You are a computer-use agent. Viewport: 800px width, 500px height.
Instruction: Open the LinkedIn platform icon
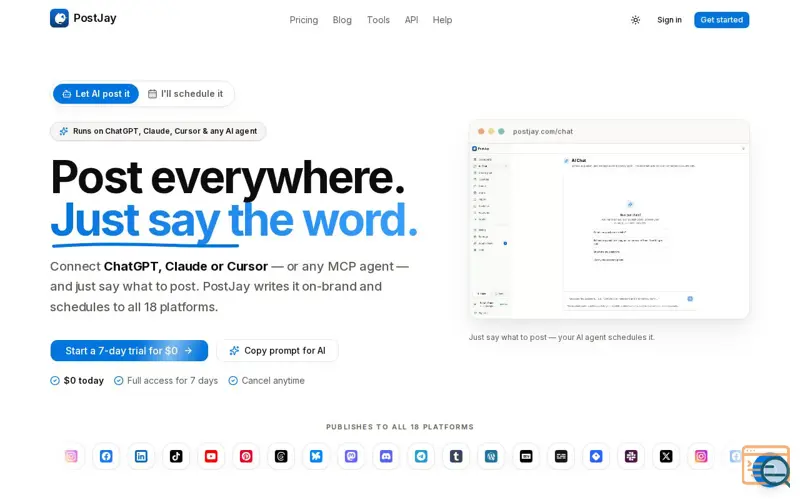141,456
